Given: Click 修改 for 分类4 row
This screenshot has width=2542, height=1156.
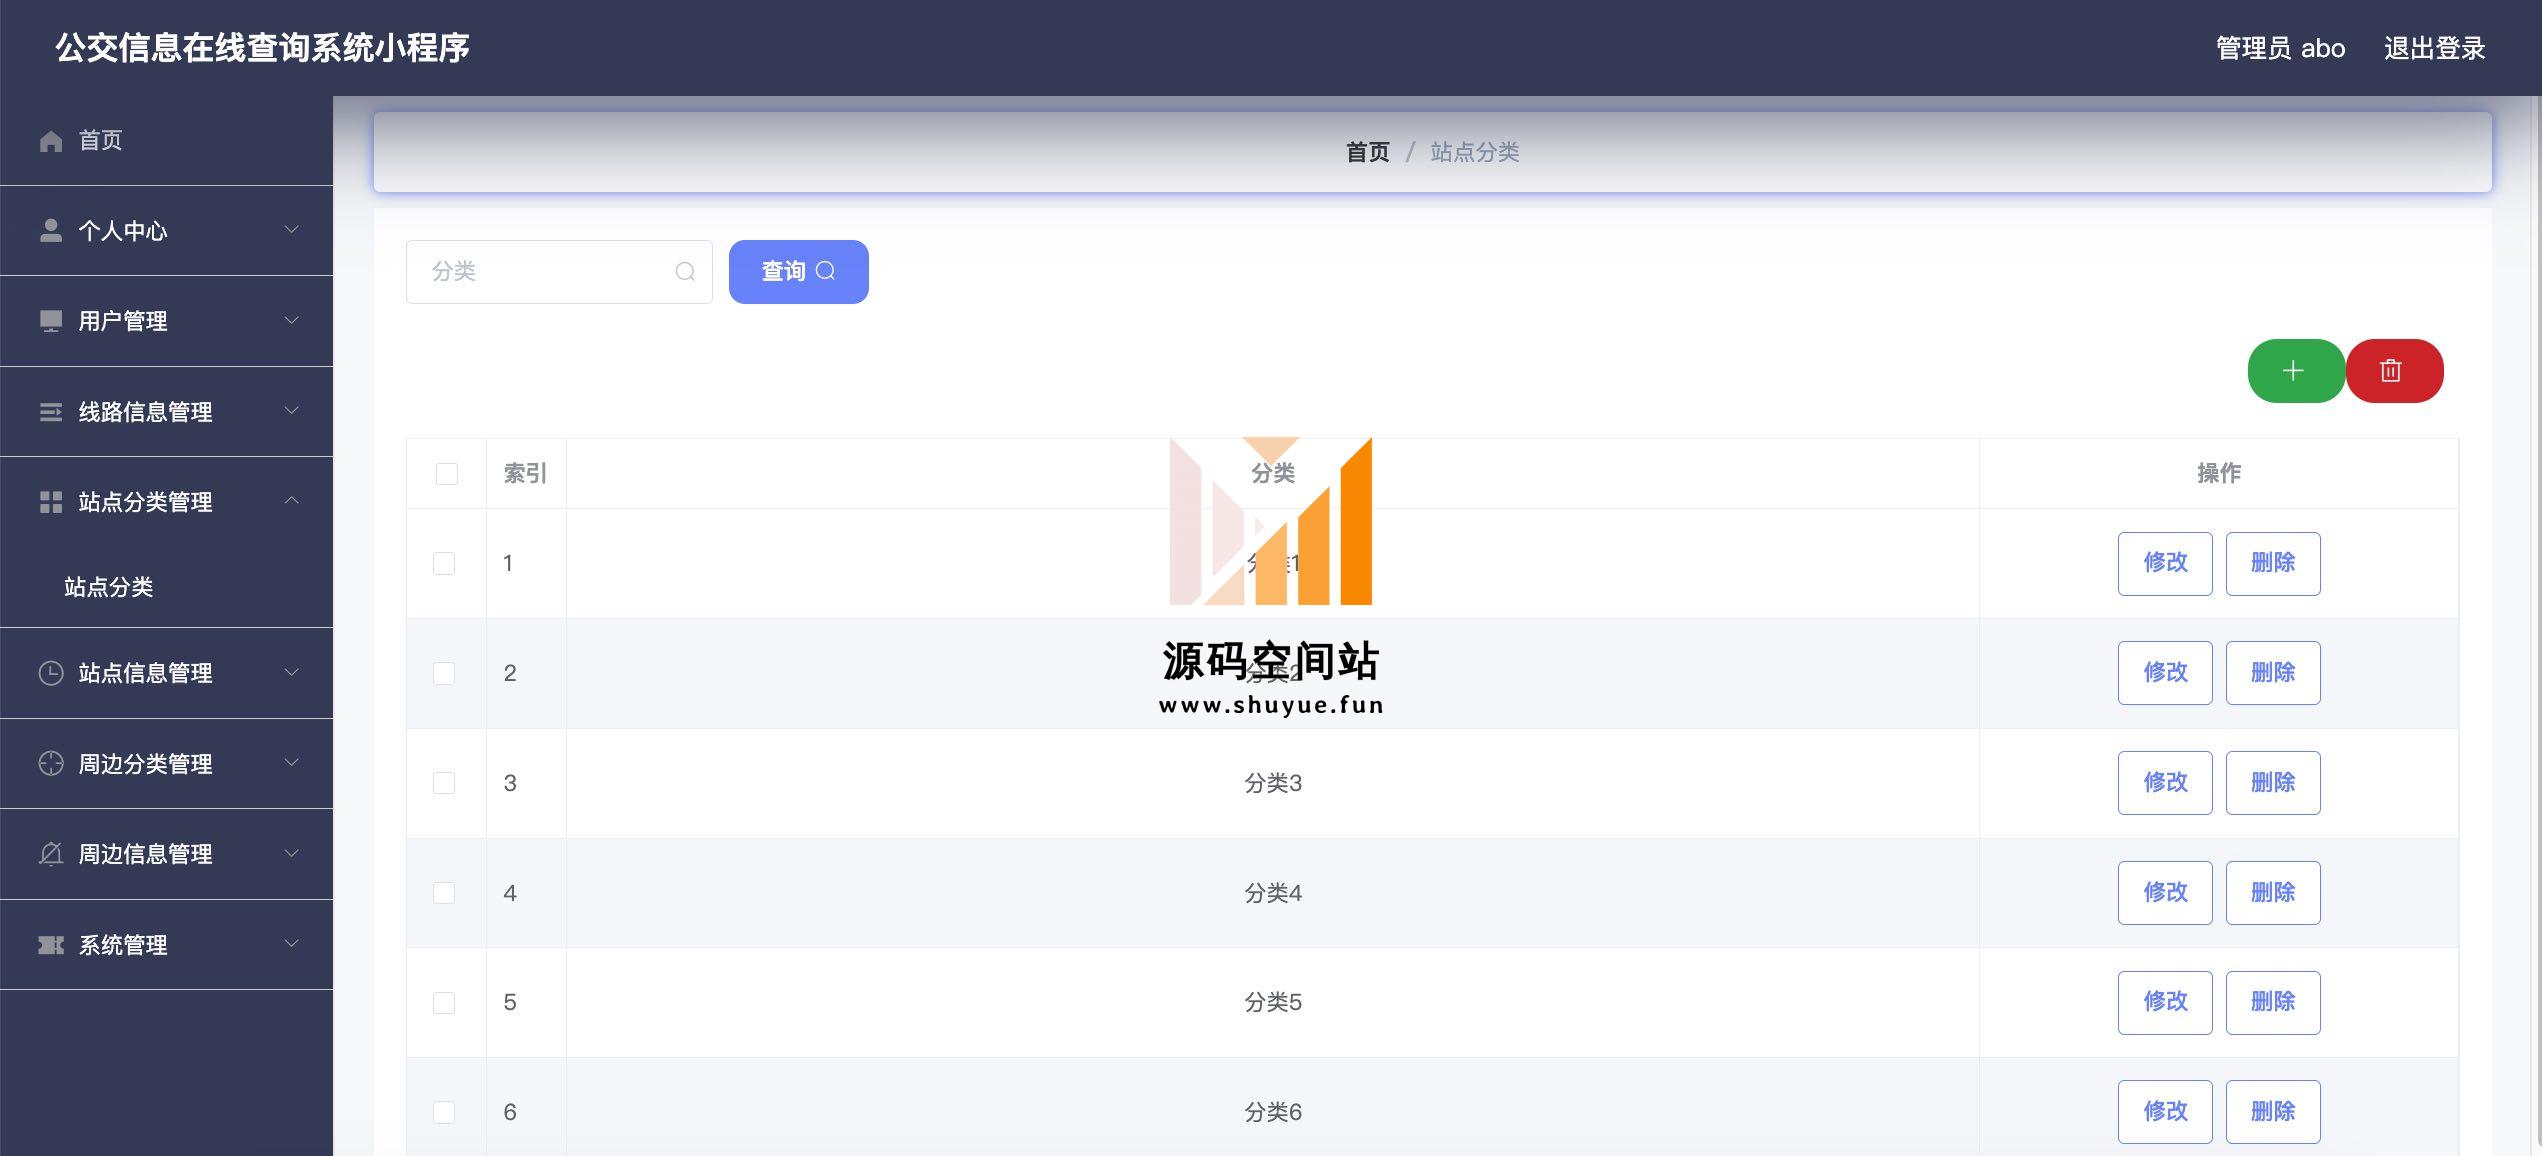Looking at the screenshot, I should click(2165, 893).
